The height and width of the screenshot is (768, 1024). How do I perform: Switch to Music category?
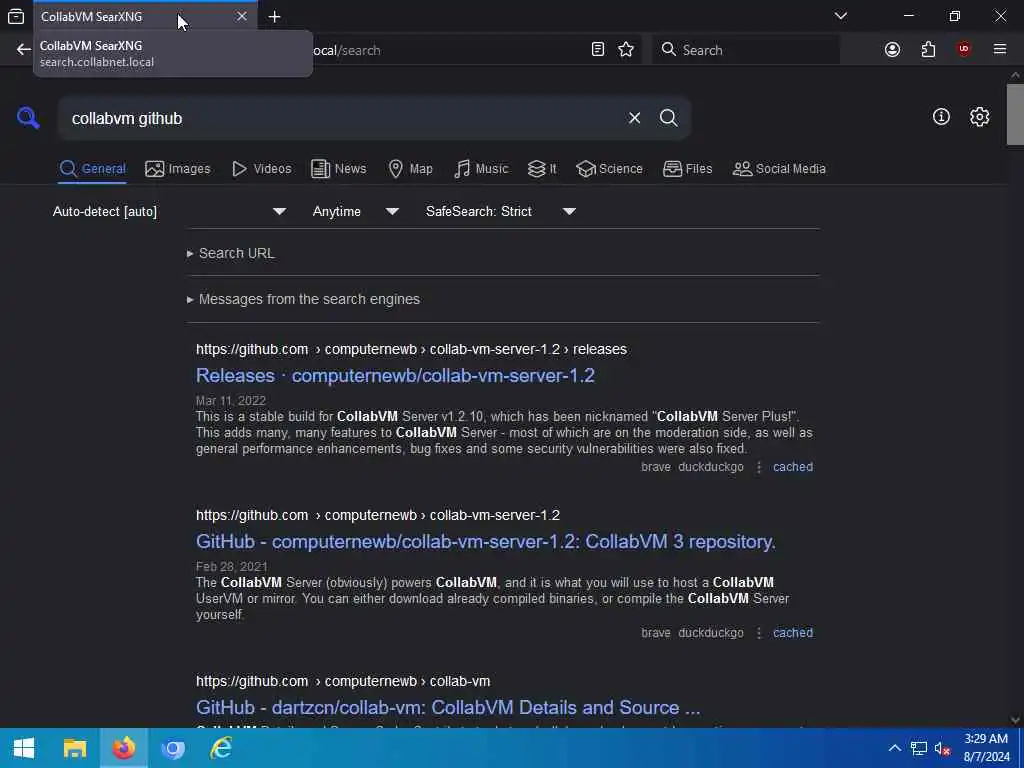pyautogui.click(x=481, y=168)
